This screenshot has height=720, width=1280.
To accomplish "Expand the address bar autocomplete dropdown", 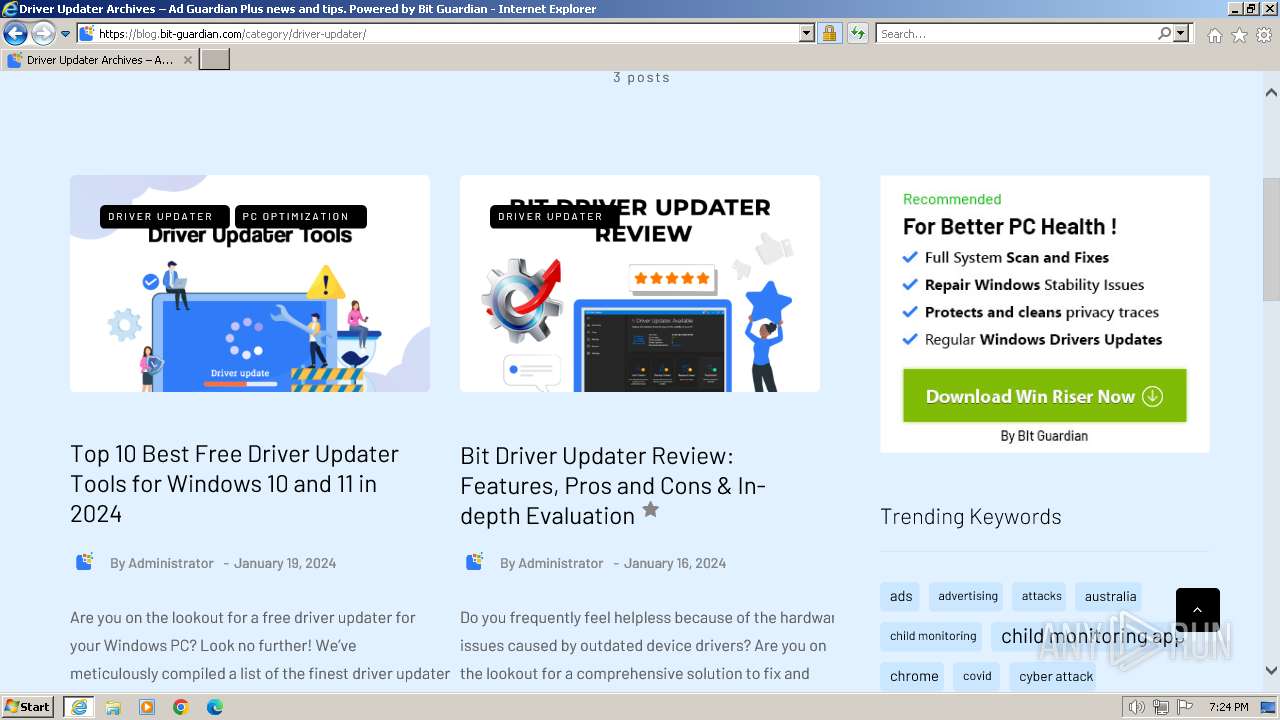I will 807,34.
